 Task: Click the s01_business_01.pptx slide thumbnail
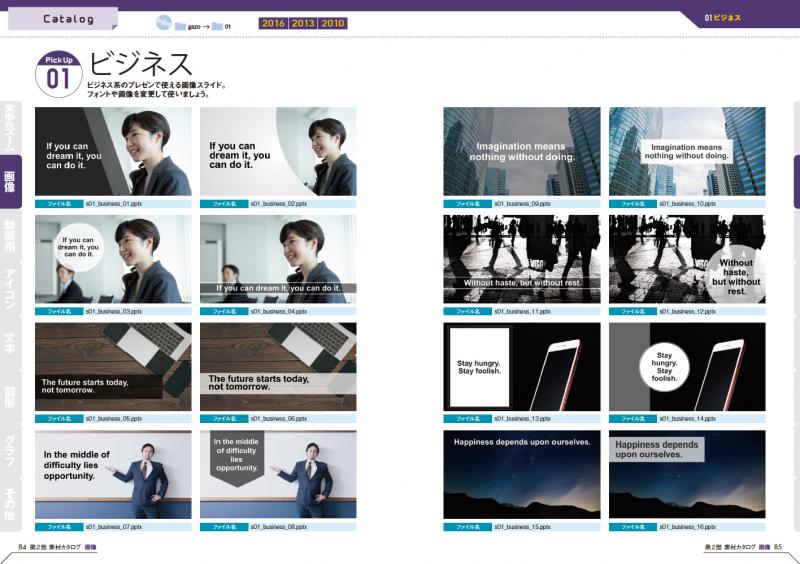pos(113,151)
